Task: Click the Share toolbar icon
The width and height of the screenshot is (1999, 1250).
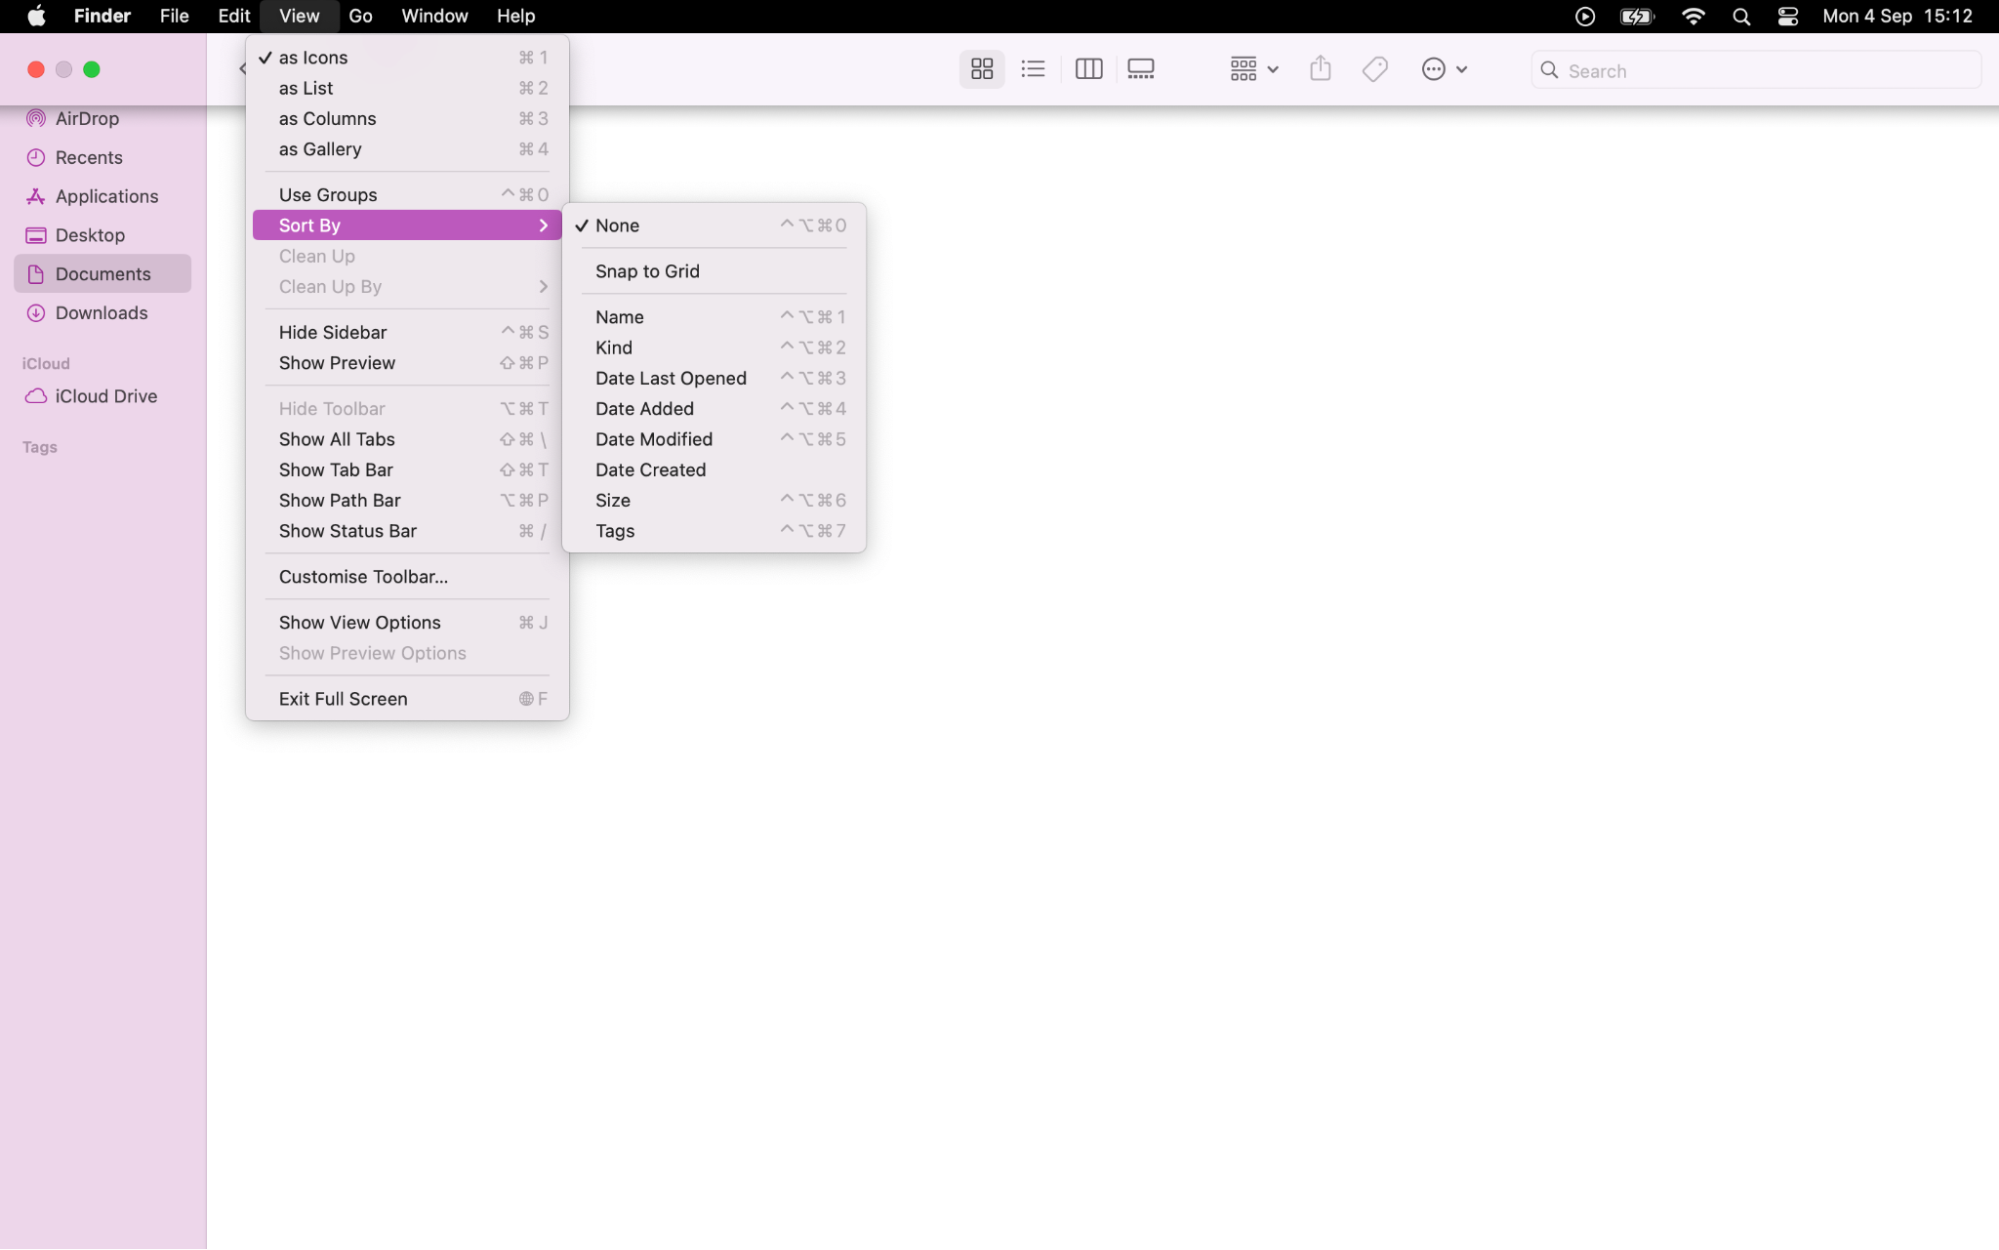Action: tap(1320, 69)
